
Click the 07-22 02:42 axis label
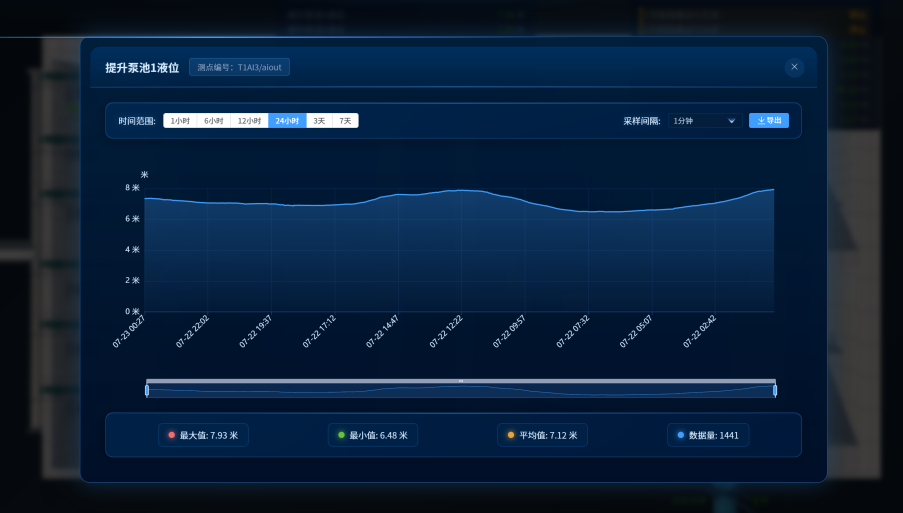(x=699, y=331)
